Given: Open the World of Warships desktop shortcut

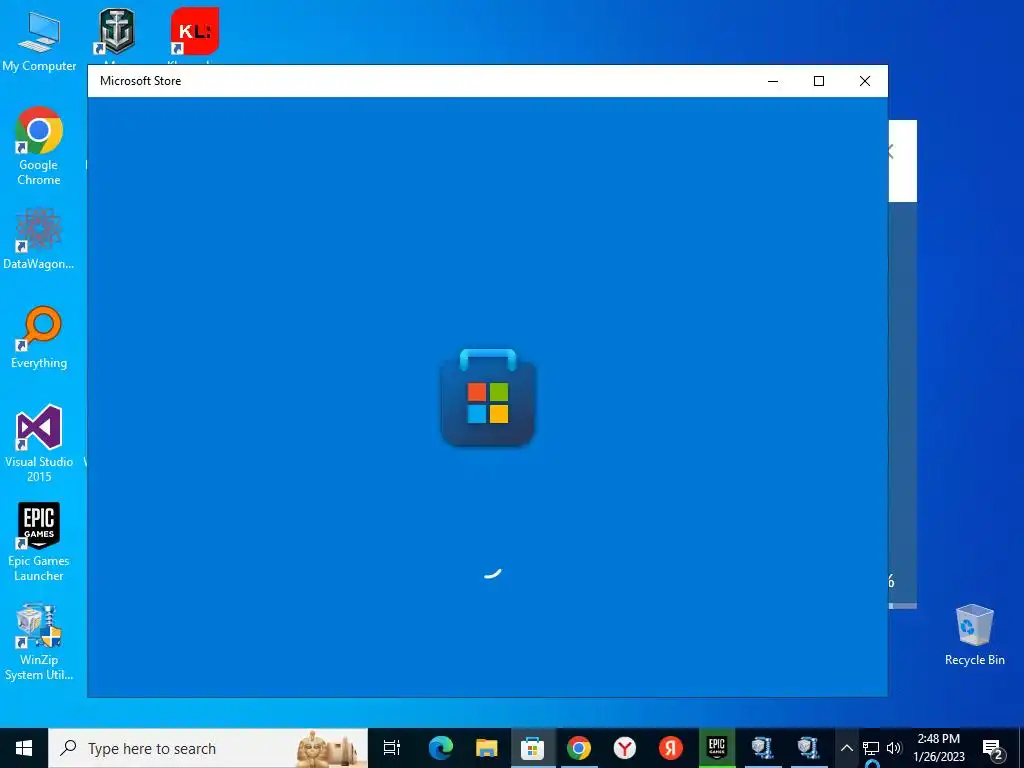Looking at the screenshot, I should [x=117, y=33].
